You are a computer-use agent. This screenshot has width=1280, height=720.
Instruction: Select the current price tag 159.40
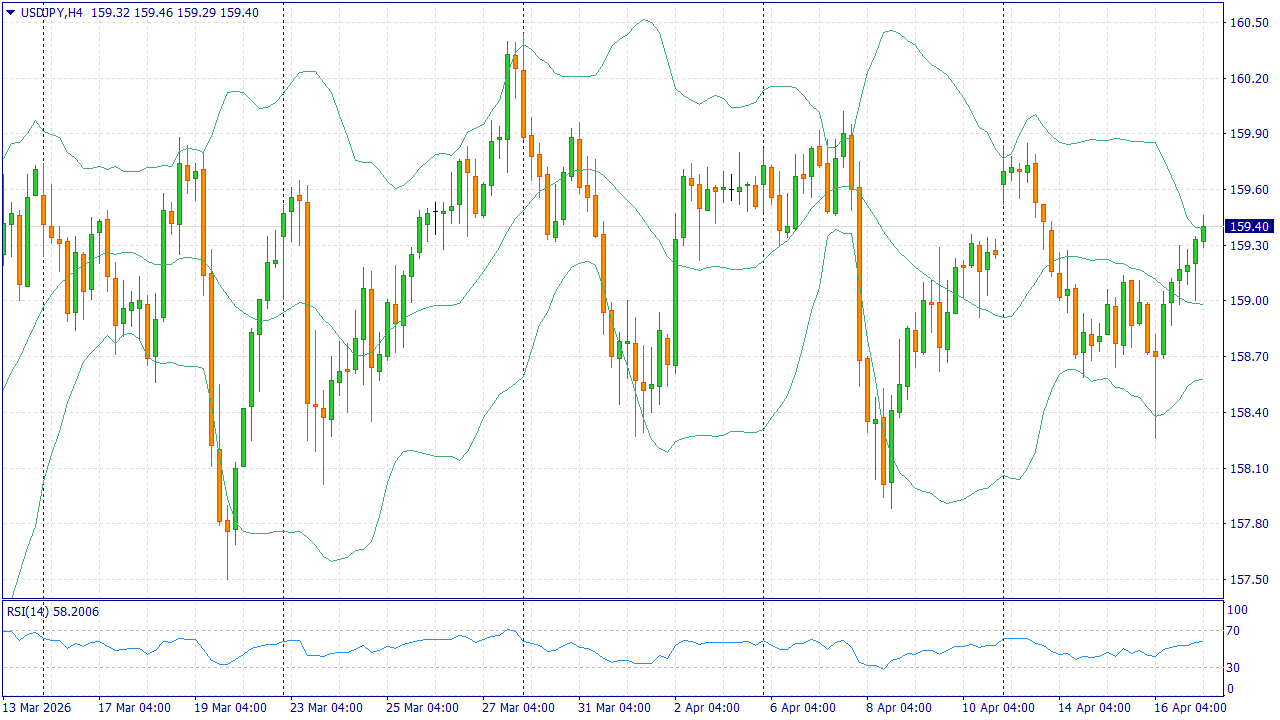pyautogui.click(x=1249, y=227)
